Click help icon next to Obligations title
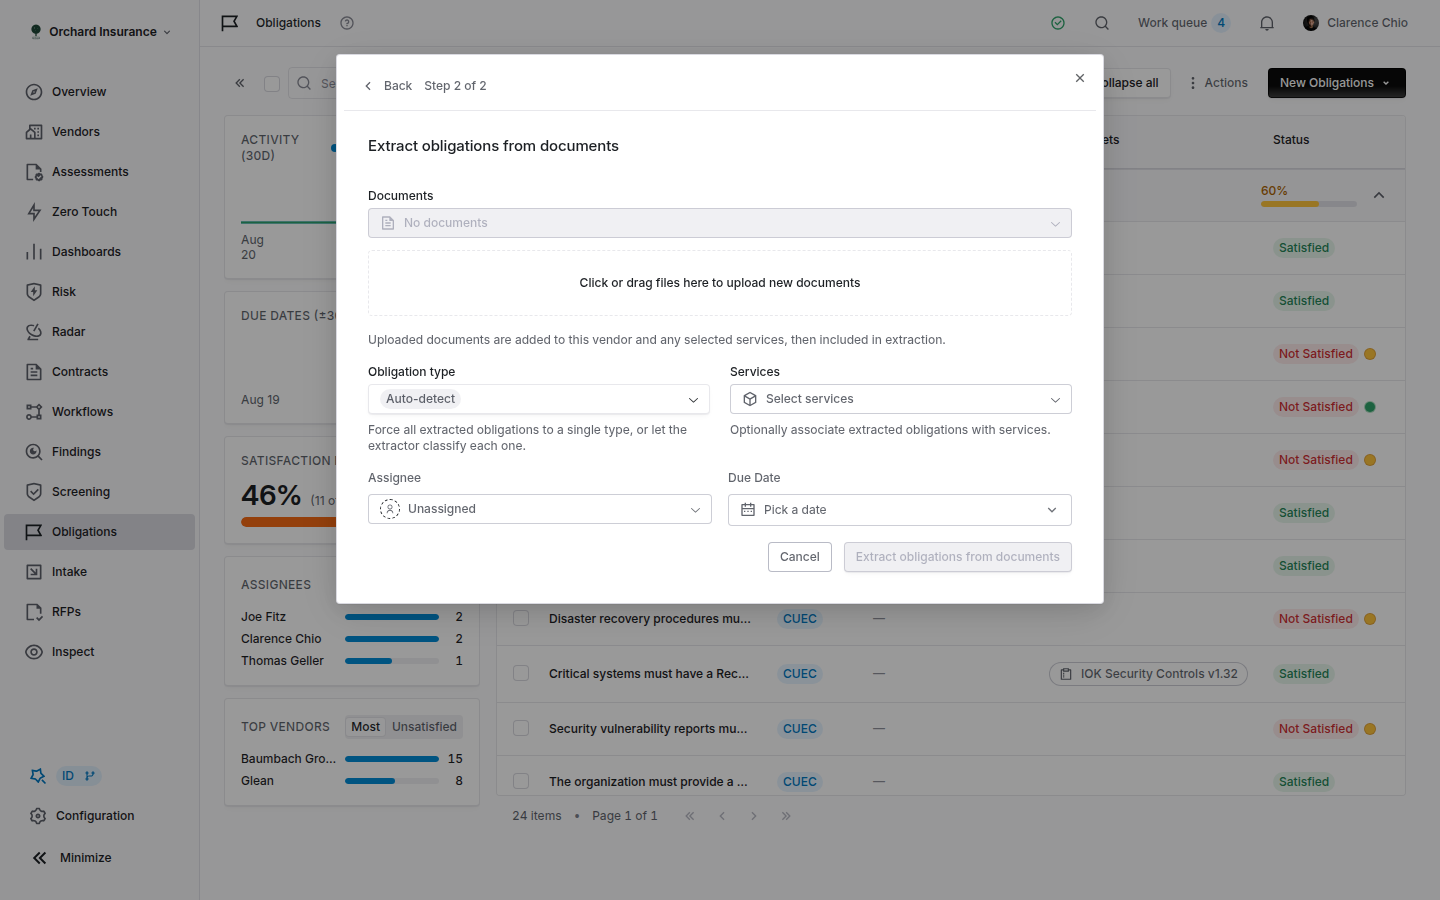 (x=347, y=23)
